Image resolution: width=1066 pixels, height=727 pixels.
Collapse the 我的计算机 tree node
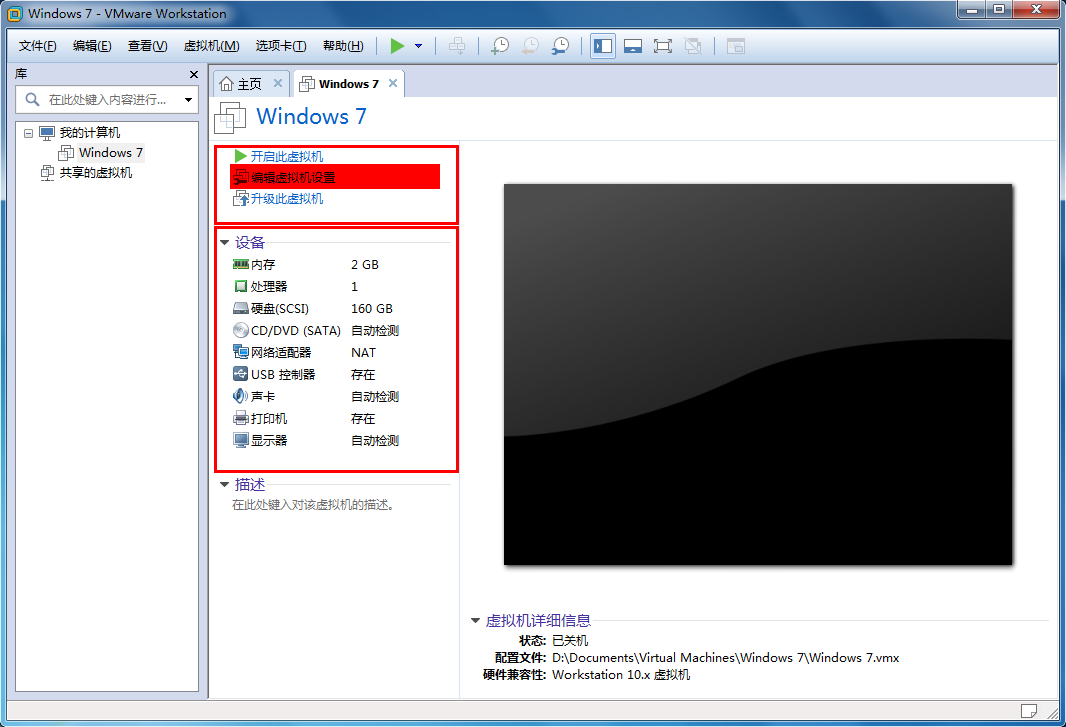[29, 133]
